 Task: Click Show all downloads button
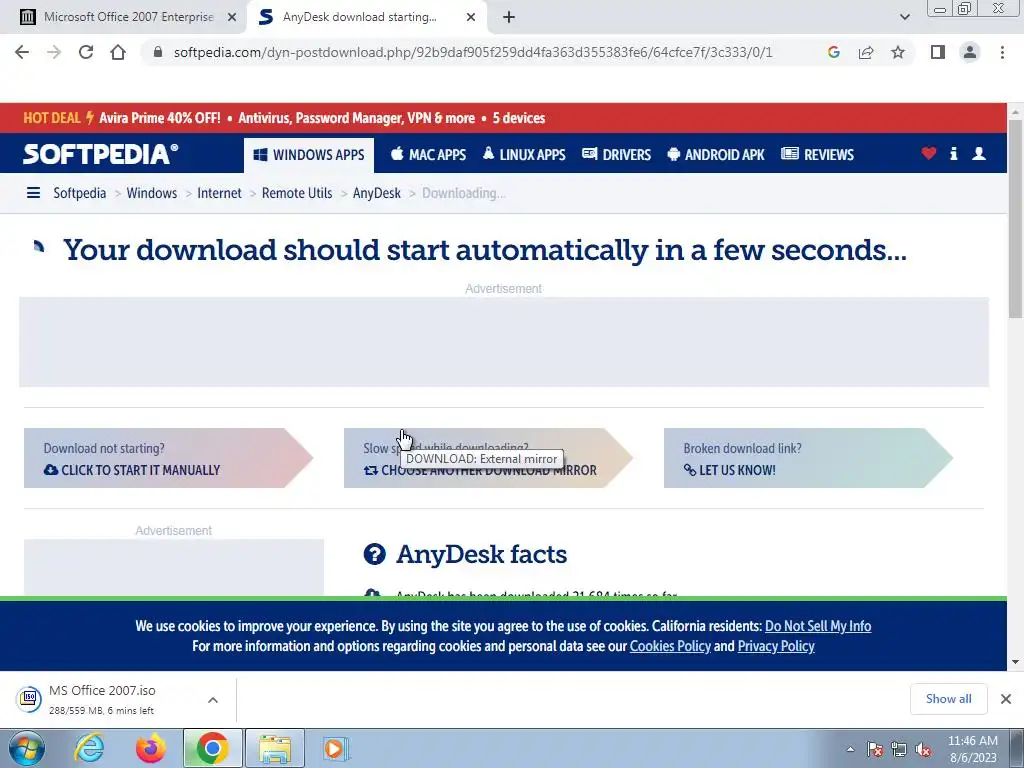point(948,699)
